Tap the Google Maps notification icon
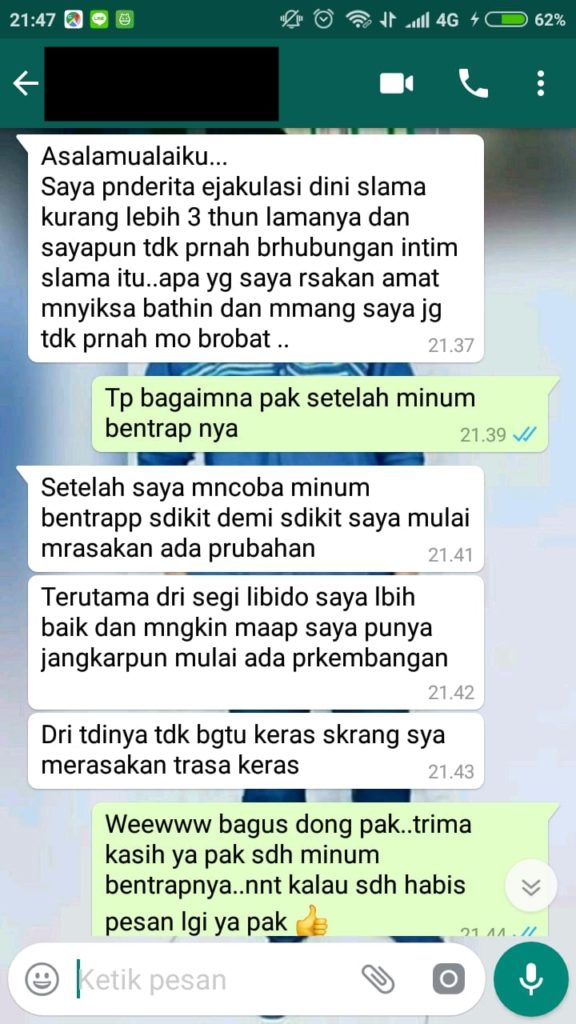576x1024 pixels. tap(74, 20)
